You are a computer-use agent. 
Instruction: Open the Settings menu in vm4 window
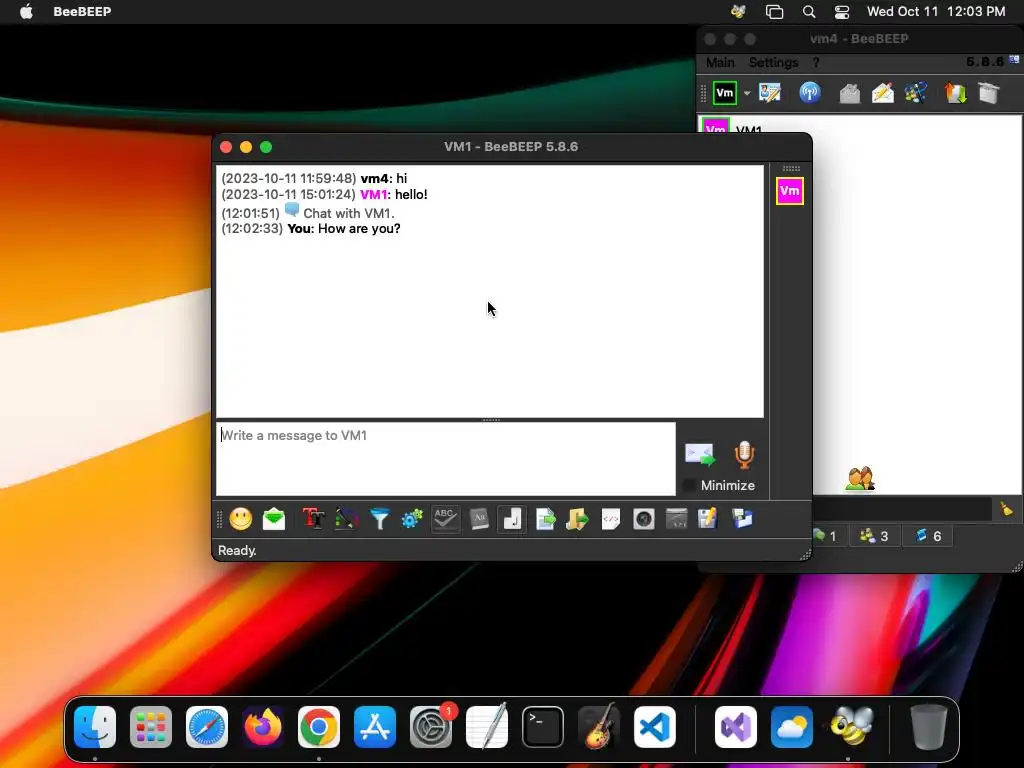point(773,62)
